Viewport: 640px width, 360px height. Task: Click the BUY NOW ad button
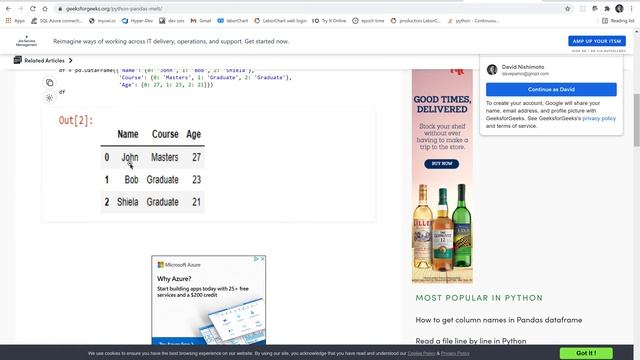coord(442,164)
